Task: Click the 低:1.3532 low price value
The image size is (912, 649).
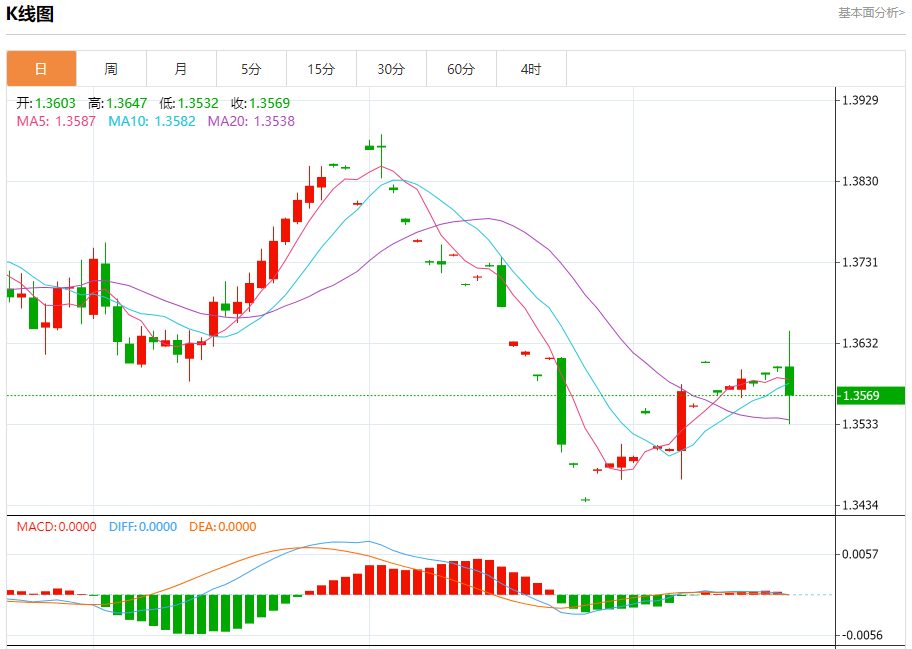Action: pyautogui.click(x=189, y=103)
